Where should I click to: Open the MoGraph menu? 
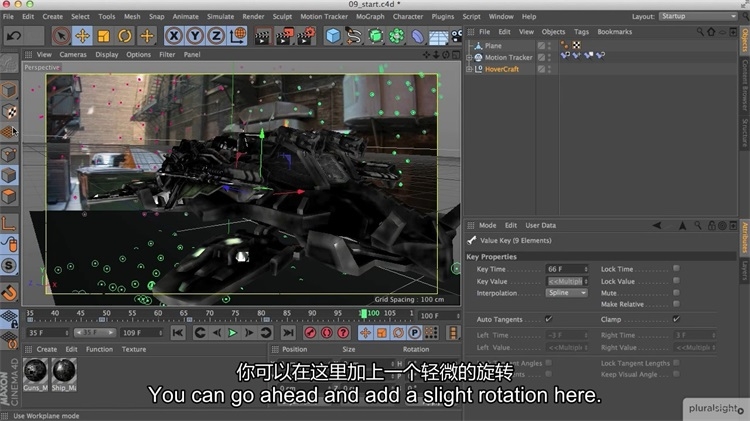(x=370, y=16)
